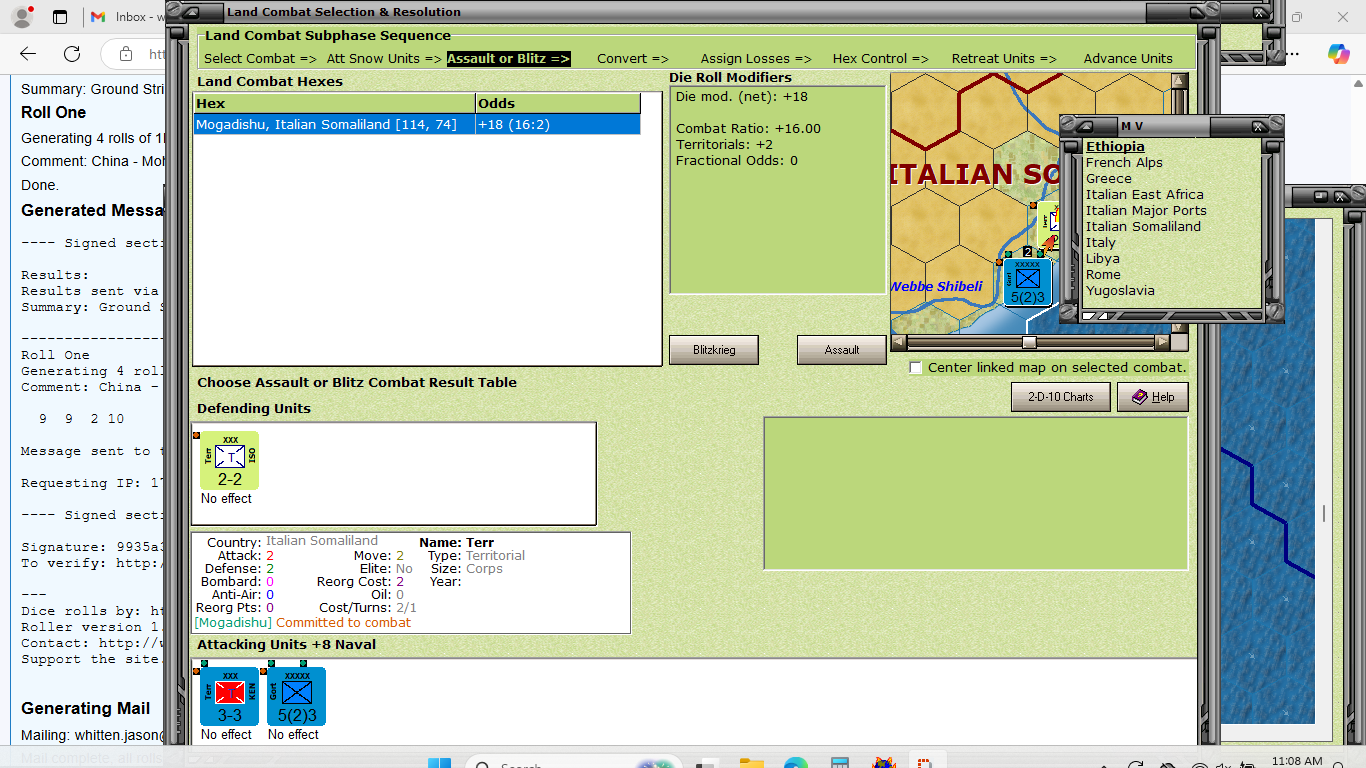Select Yugoslavia in the M V list
This screenshot has width=1366, height=768.
[x=1120, y=291]
